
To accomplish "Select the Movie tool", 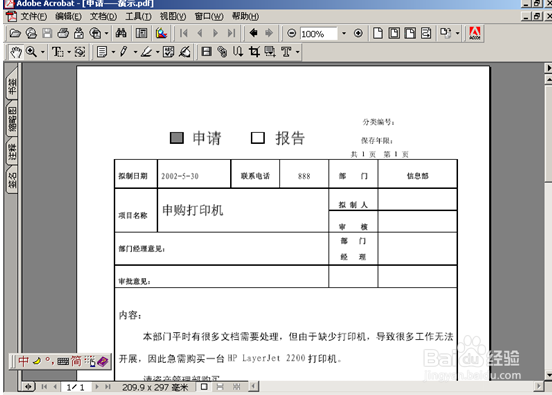I will pos(206,52).
